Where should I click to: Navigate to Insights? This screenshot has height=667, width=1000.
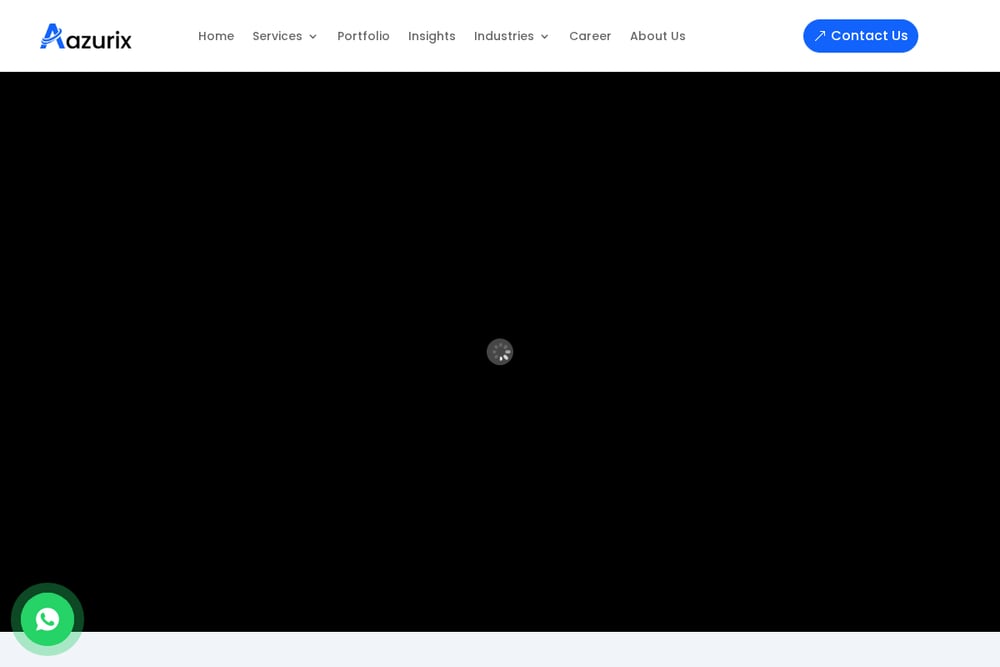click(432, 36)
